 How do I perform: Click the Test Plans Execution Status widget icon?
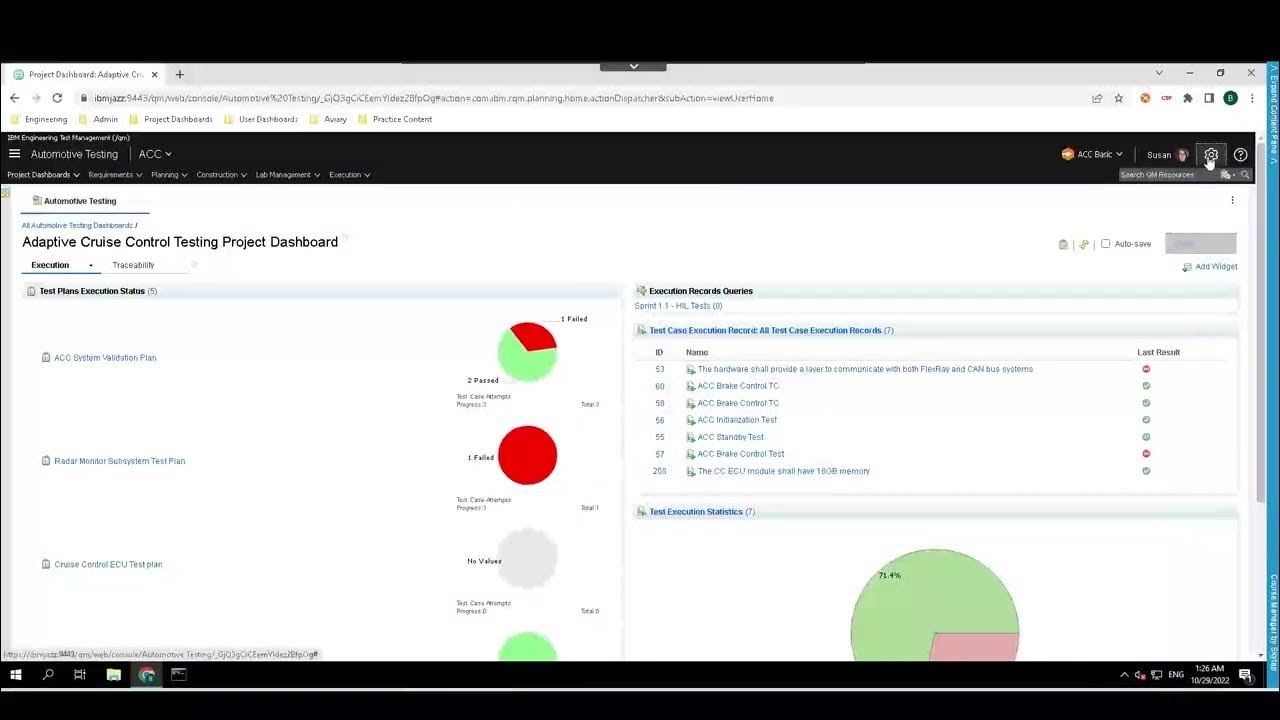(x=31, y=291)
